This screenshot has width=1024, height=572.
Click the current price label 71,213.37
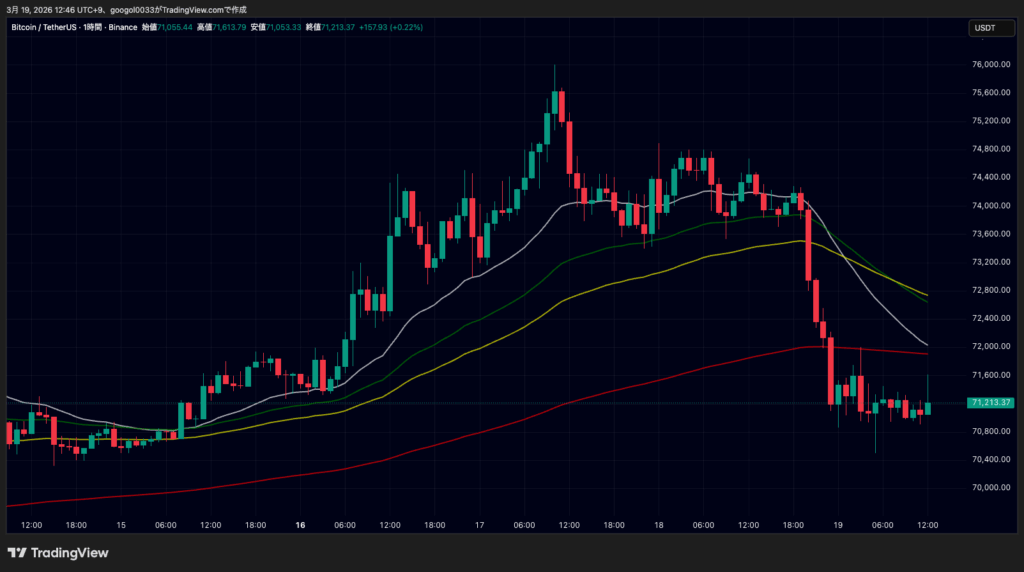coord(990,403)
